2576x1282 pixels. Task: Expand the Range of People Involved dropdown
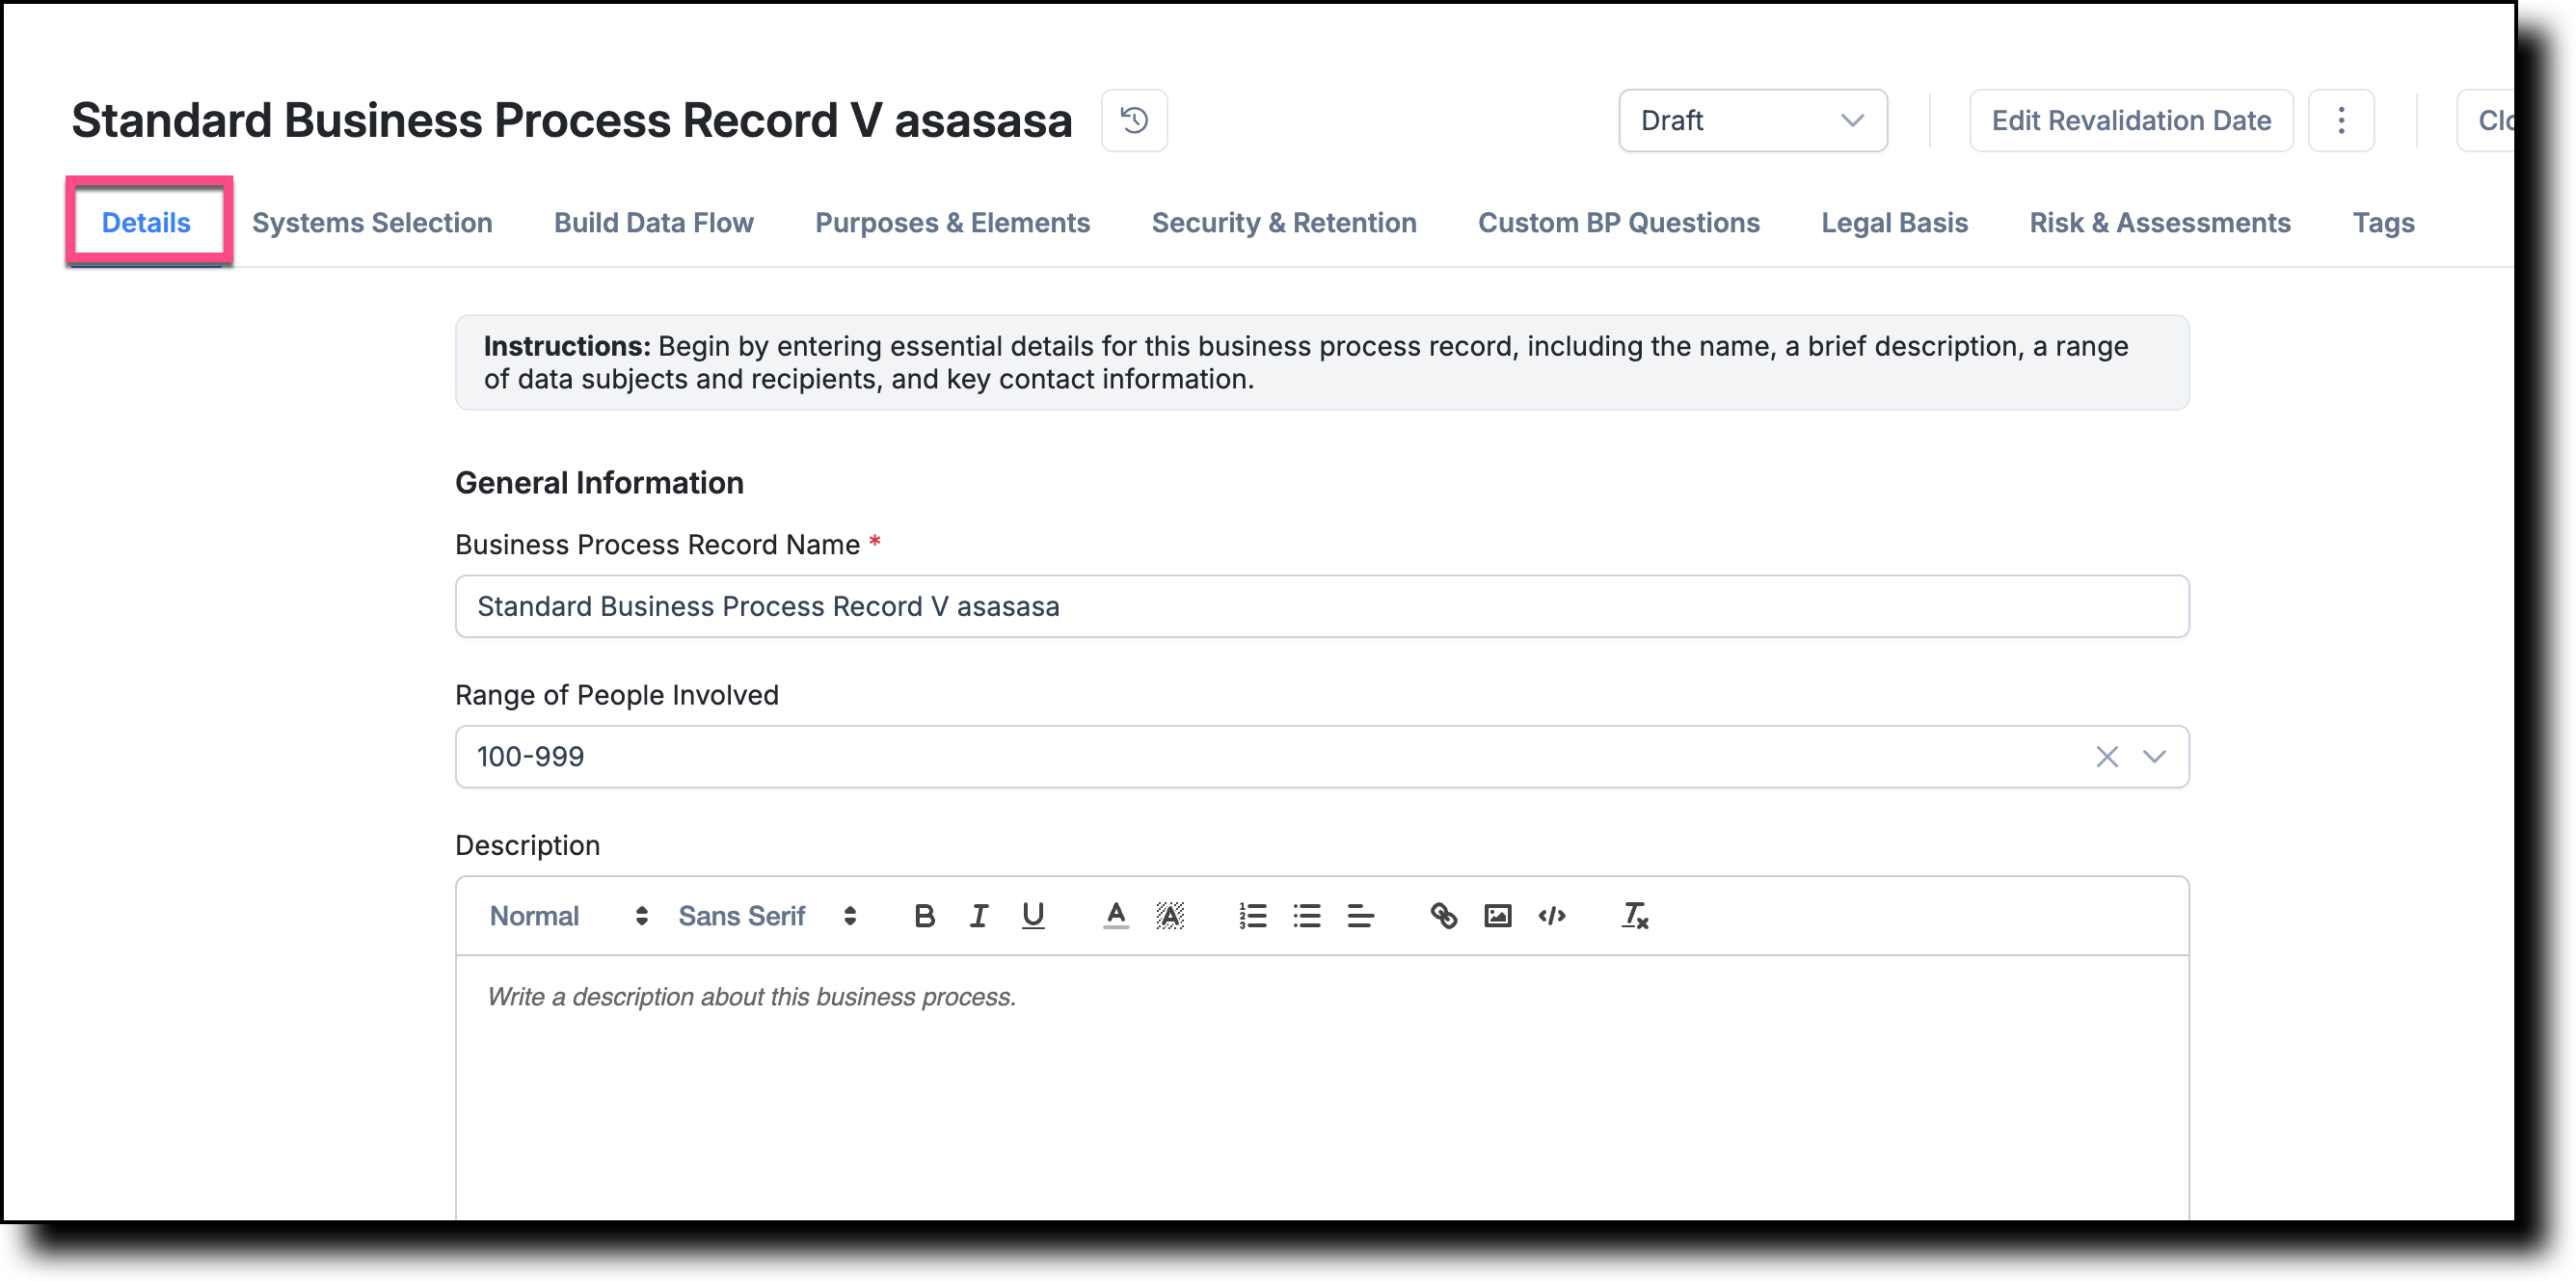pos(2154,756)
